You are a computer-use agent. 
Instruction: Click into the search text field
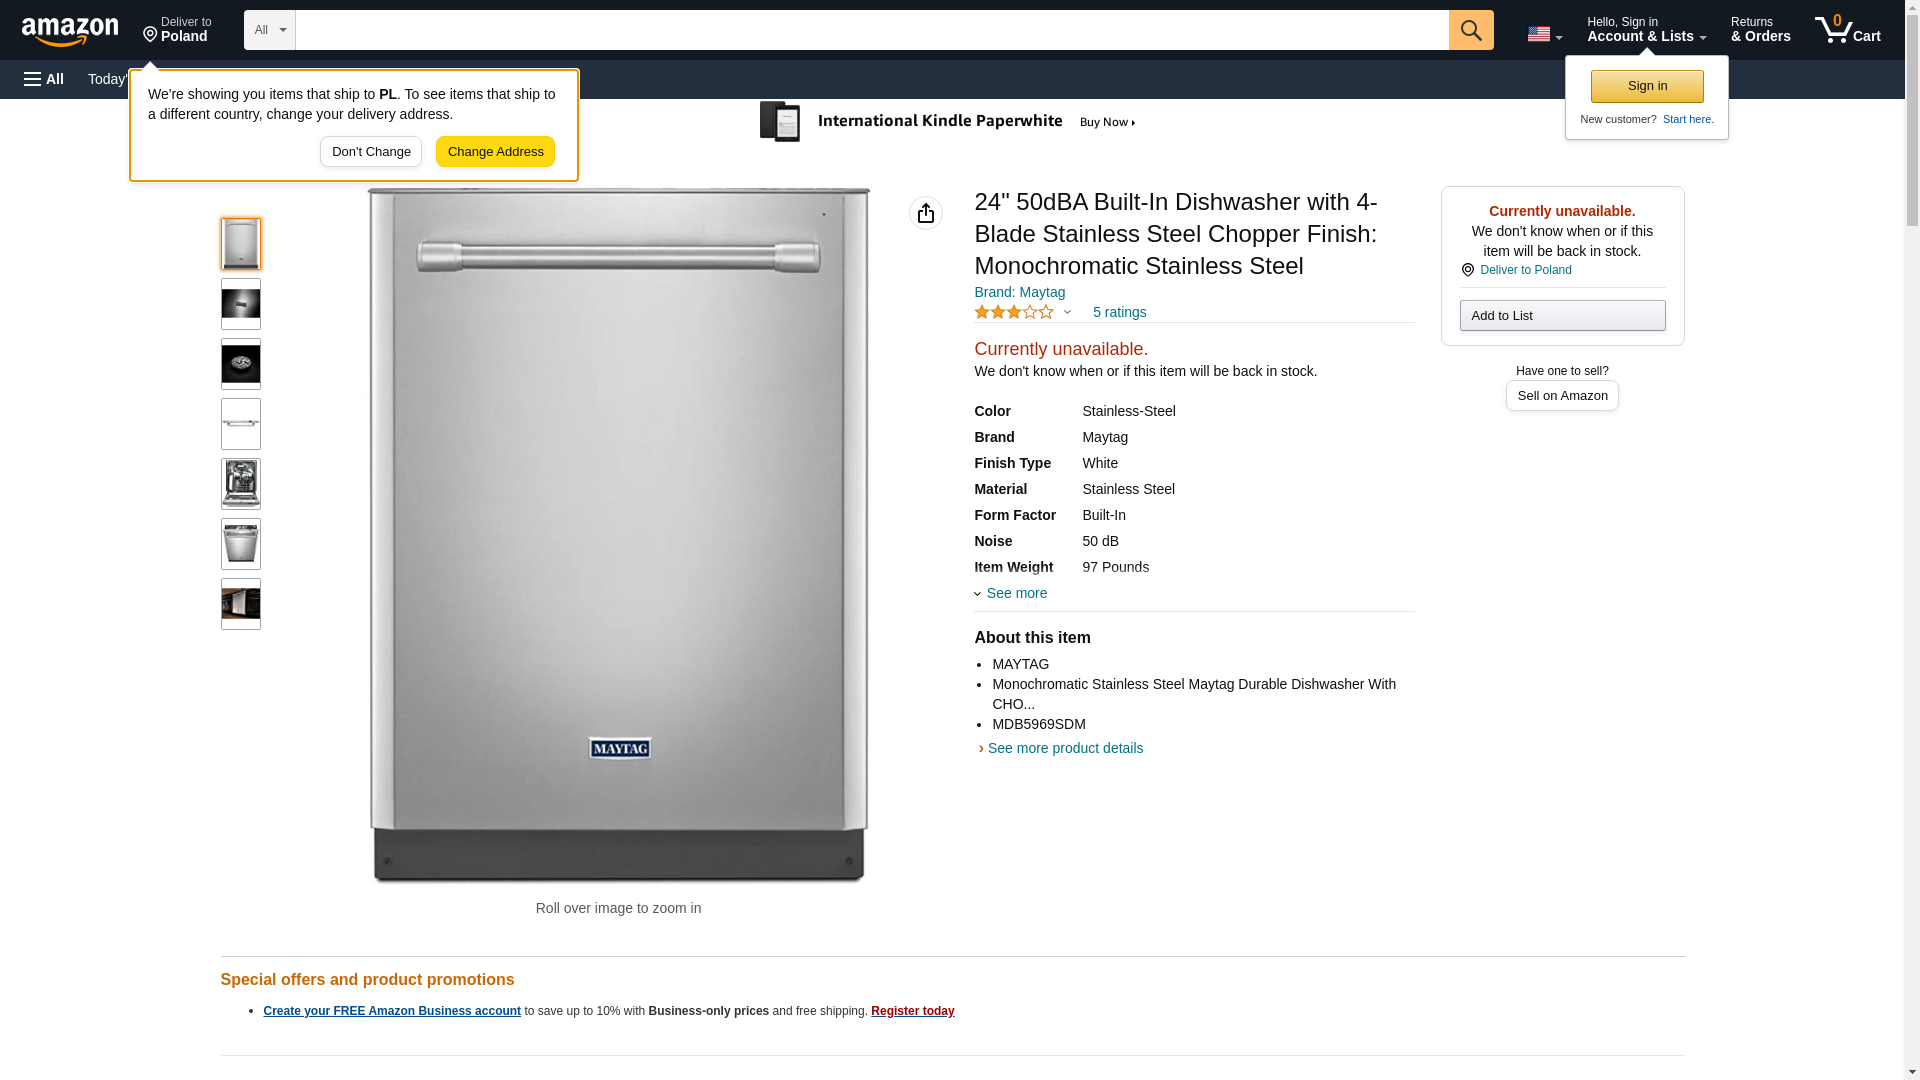871,30
